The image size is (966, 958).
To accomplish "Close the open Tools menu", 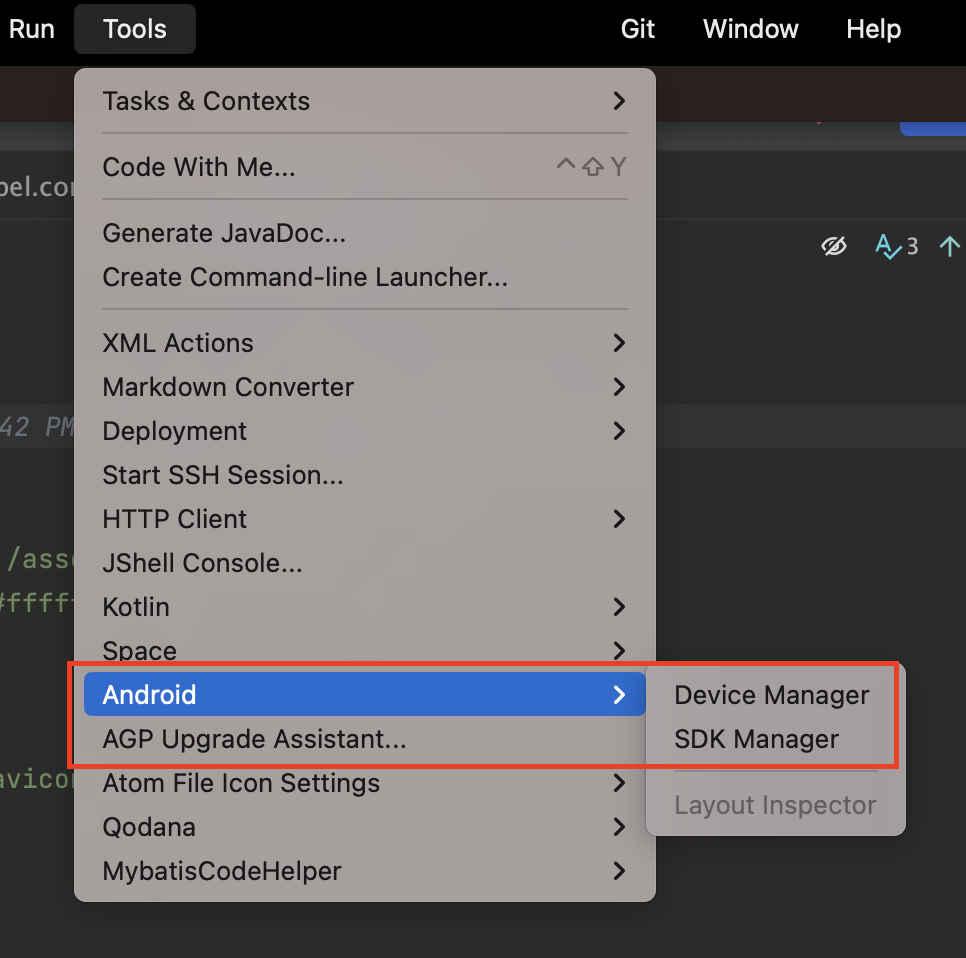I will [x=135, y=29].
